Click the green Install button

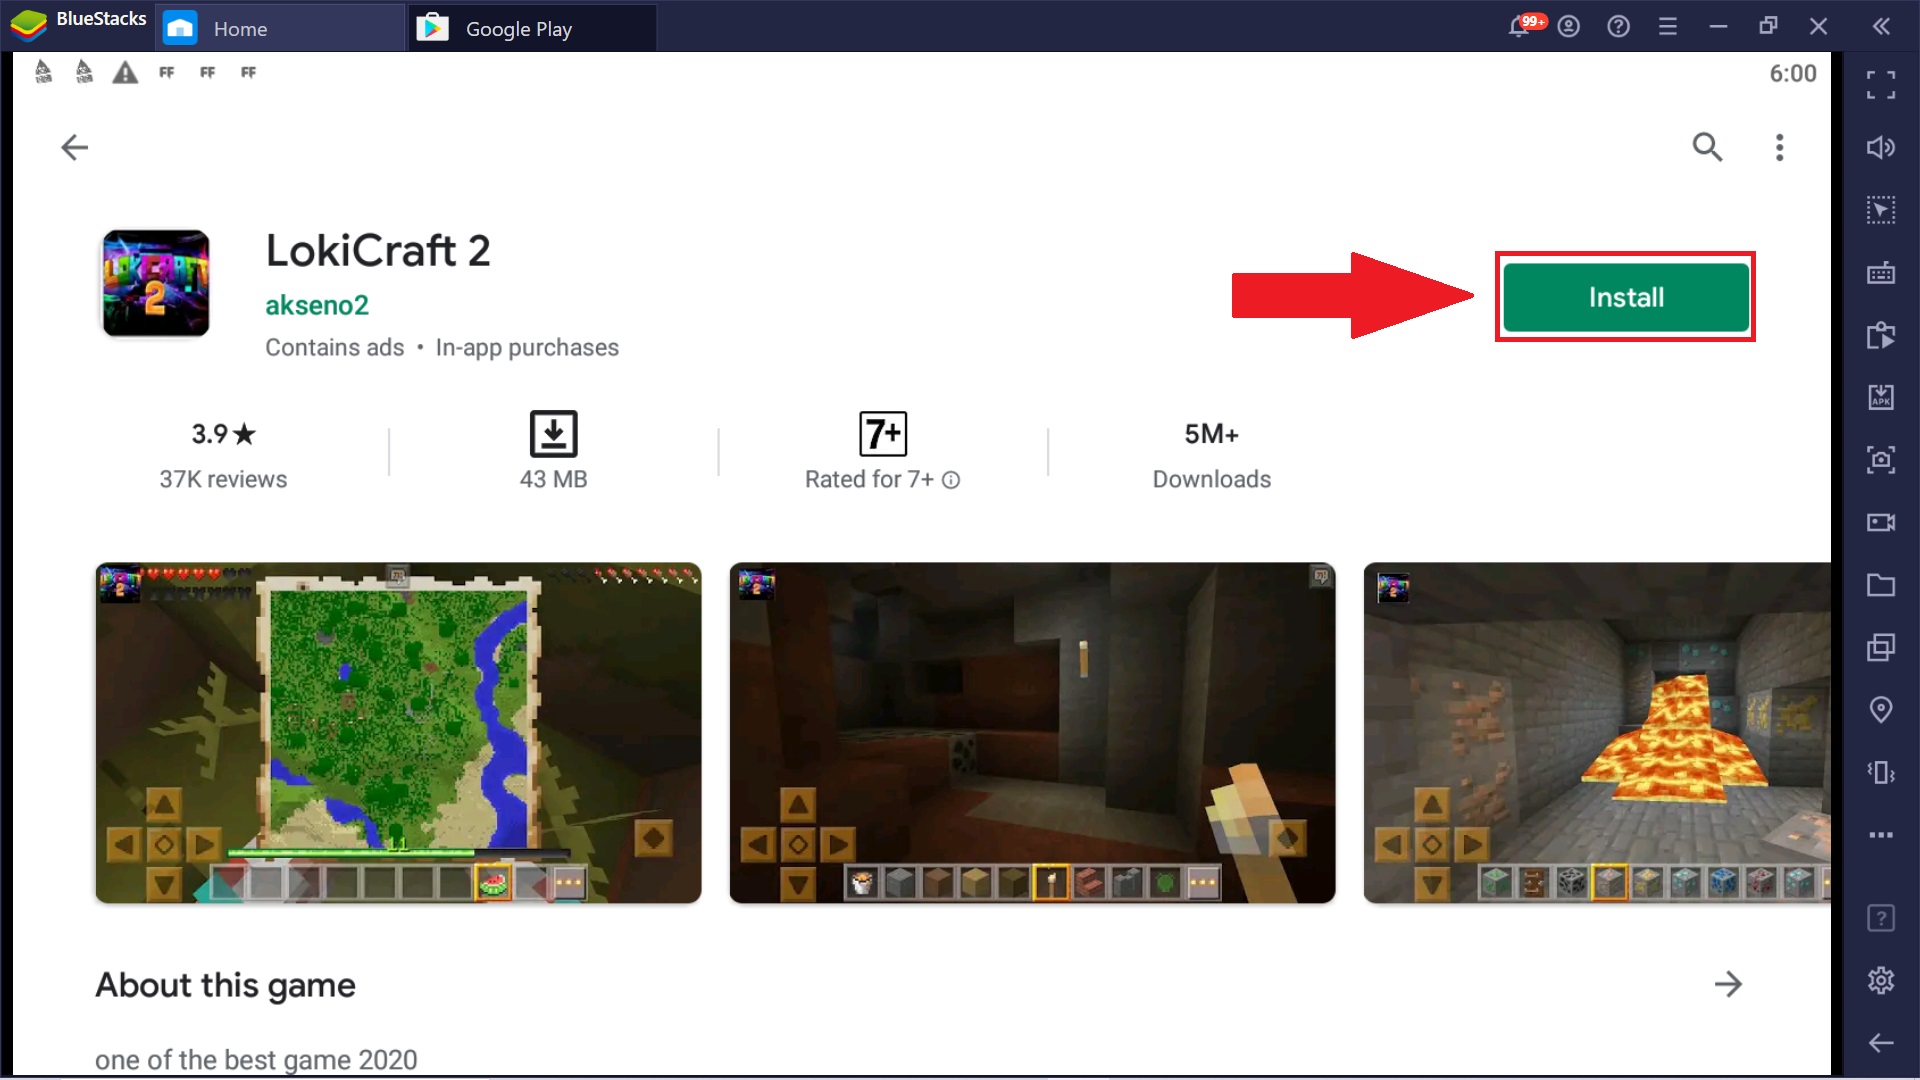coord(1626,297)
